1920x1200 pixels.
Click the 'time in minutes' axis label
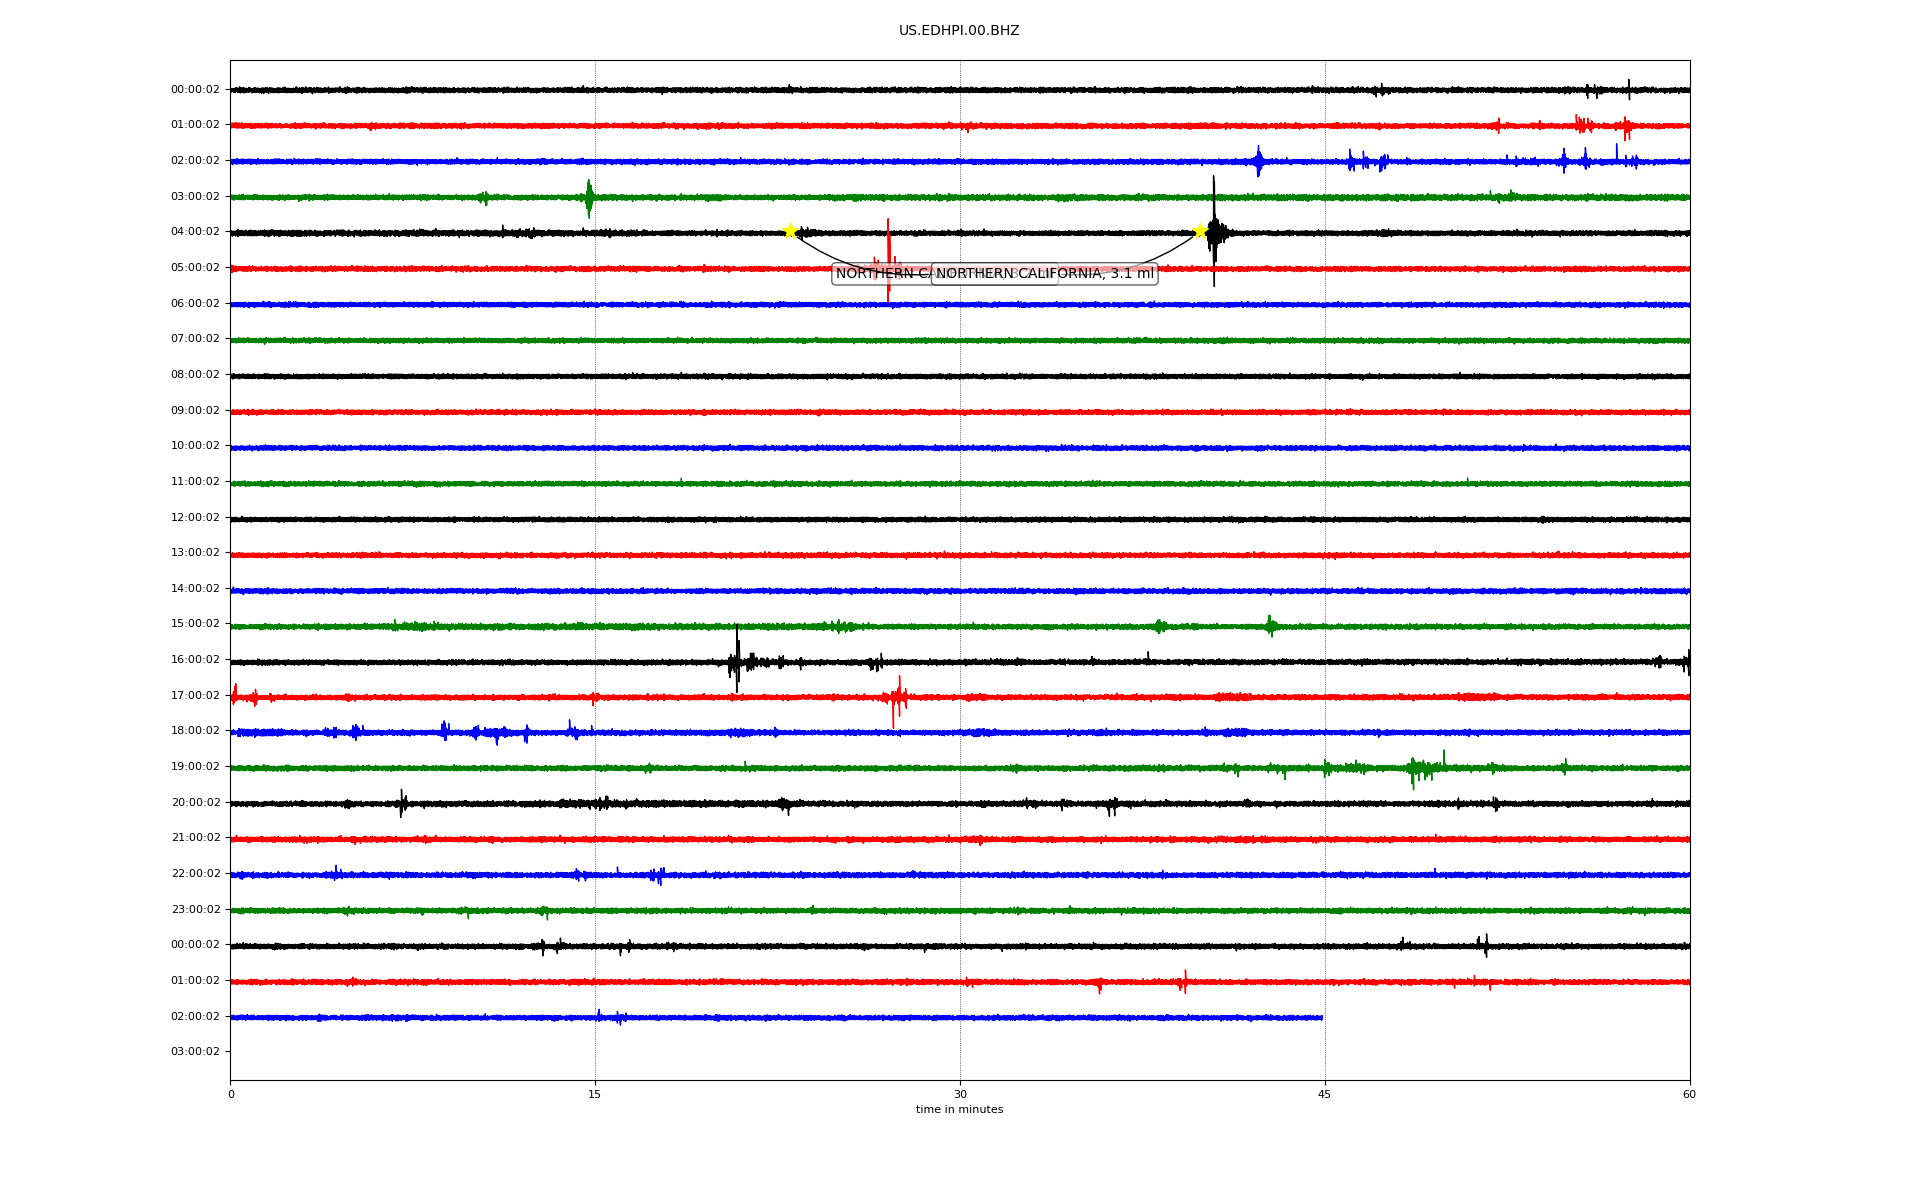[959, 1109]
